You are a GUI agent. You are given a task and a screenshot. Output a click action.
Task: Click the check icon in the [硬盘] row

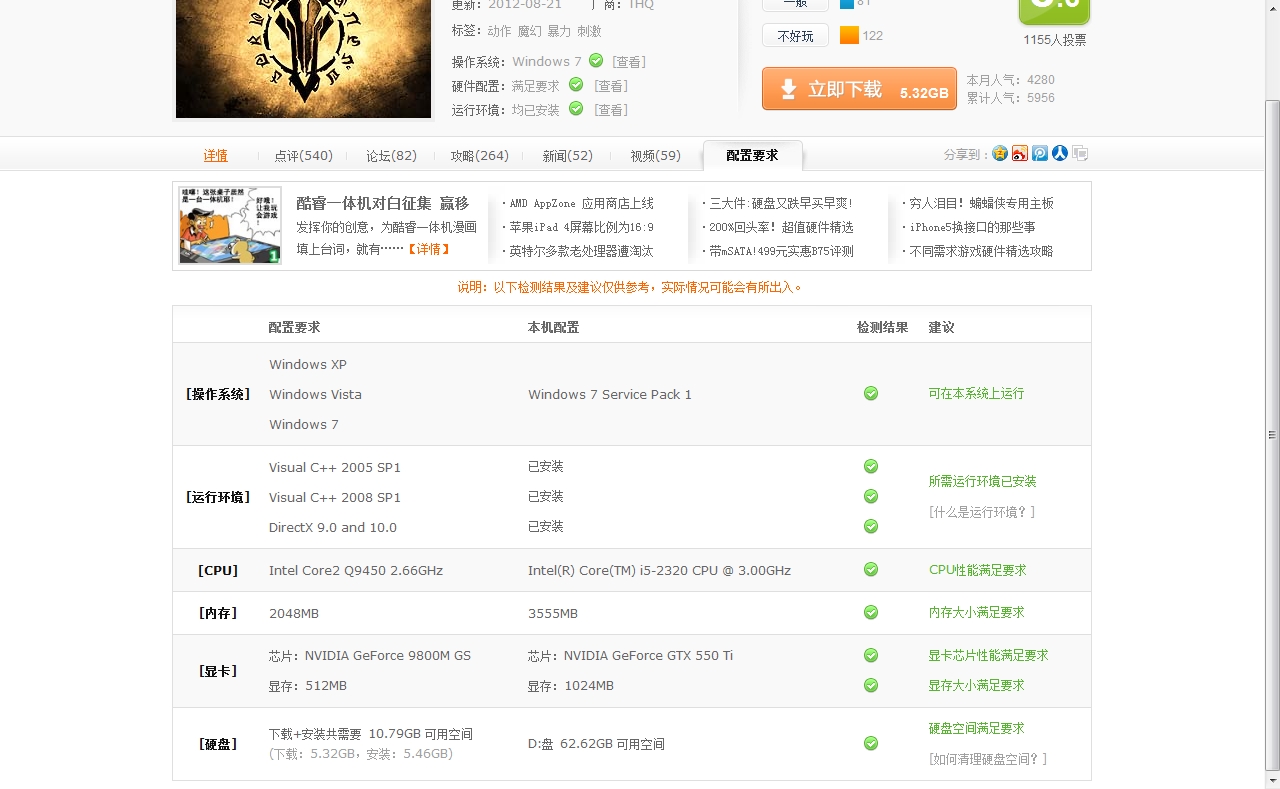pyautogui.click(x=871, y=744)
